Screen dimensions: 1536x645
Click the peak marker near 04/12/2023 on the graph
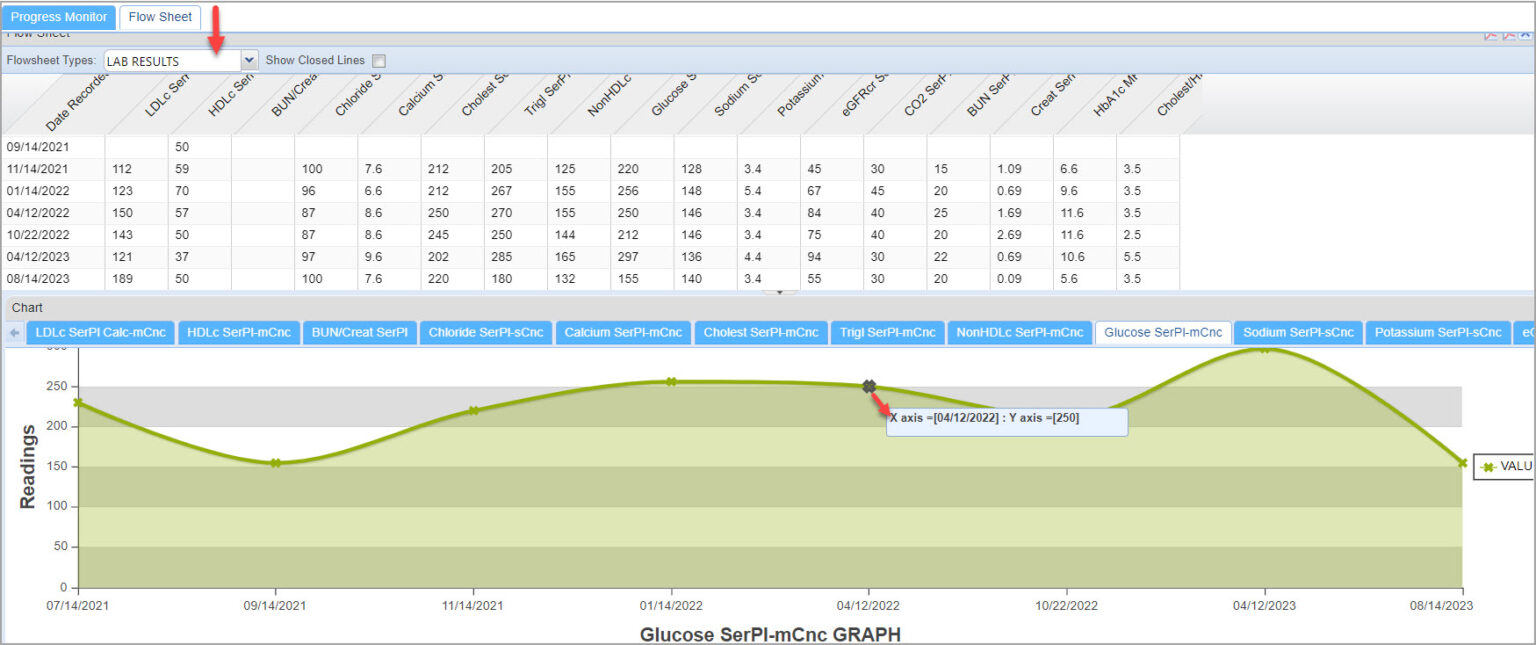tap(1263, 352)
